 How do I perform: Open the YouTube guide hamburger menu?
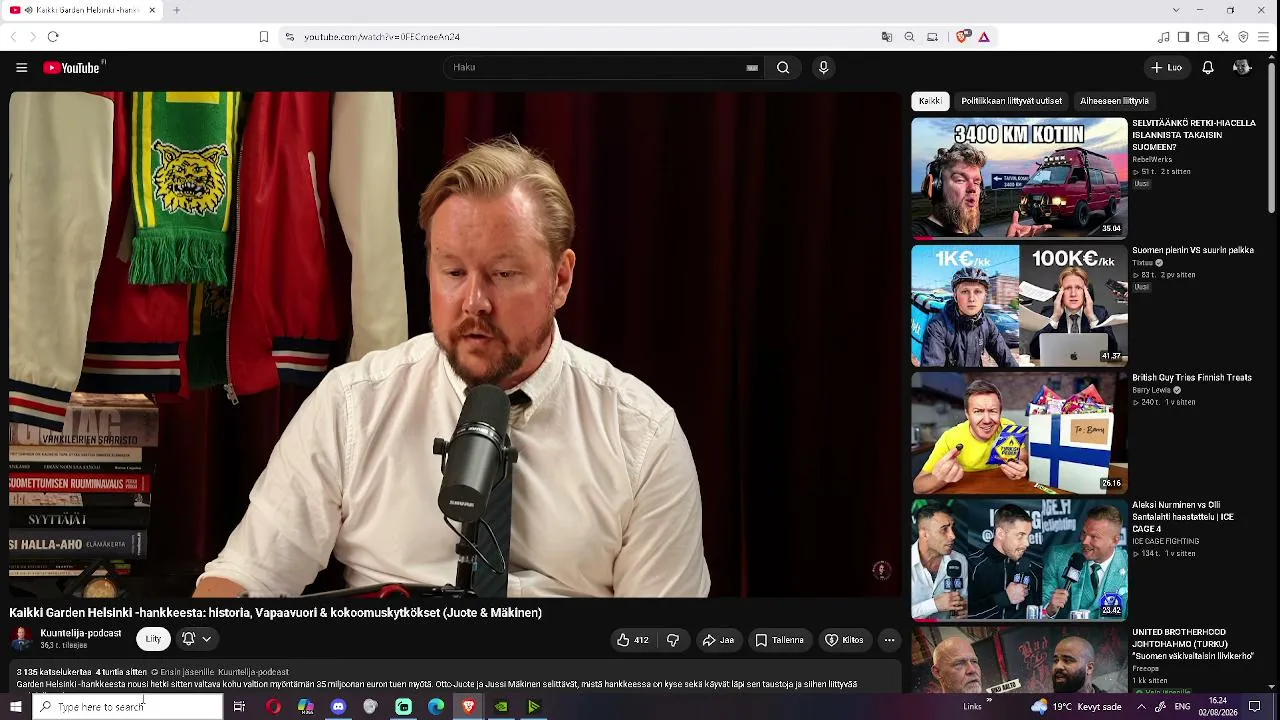click(21, 68)
